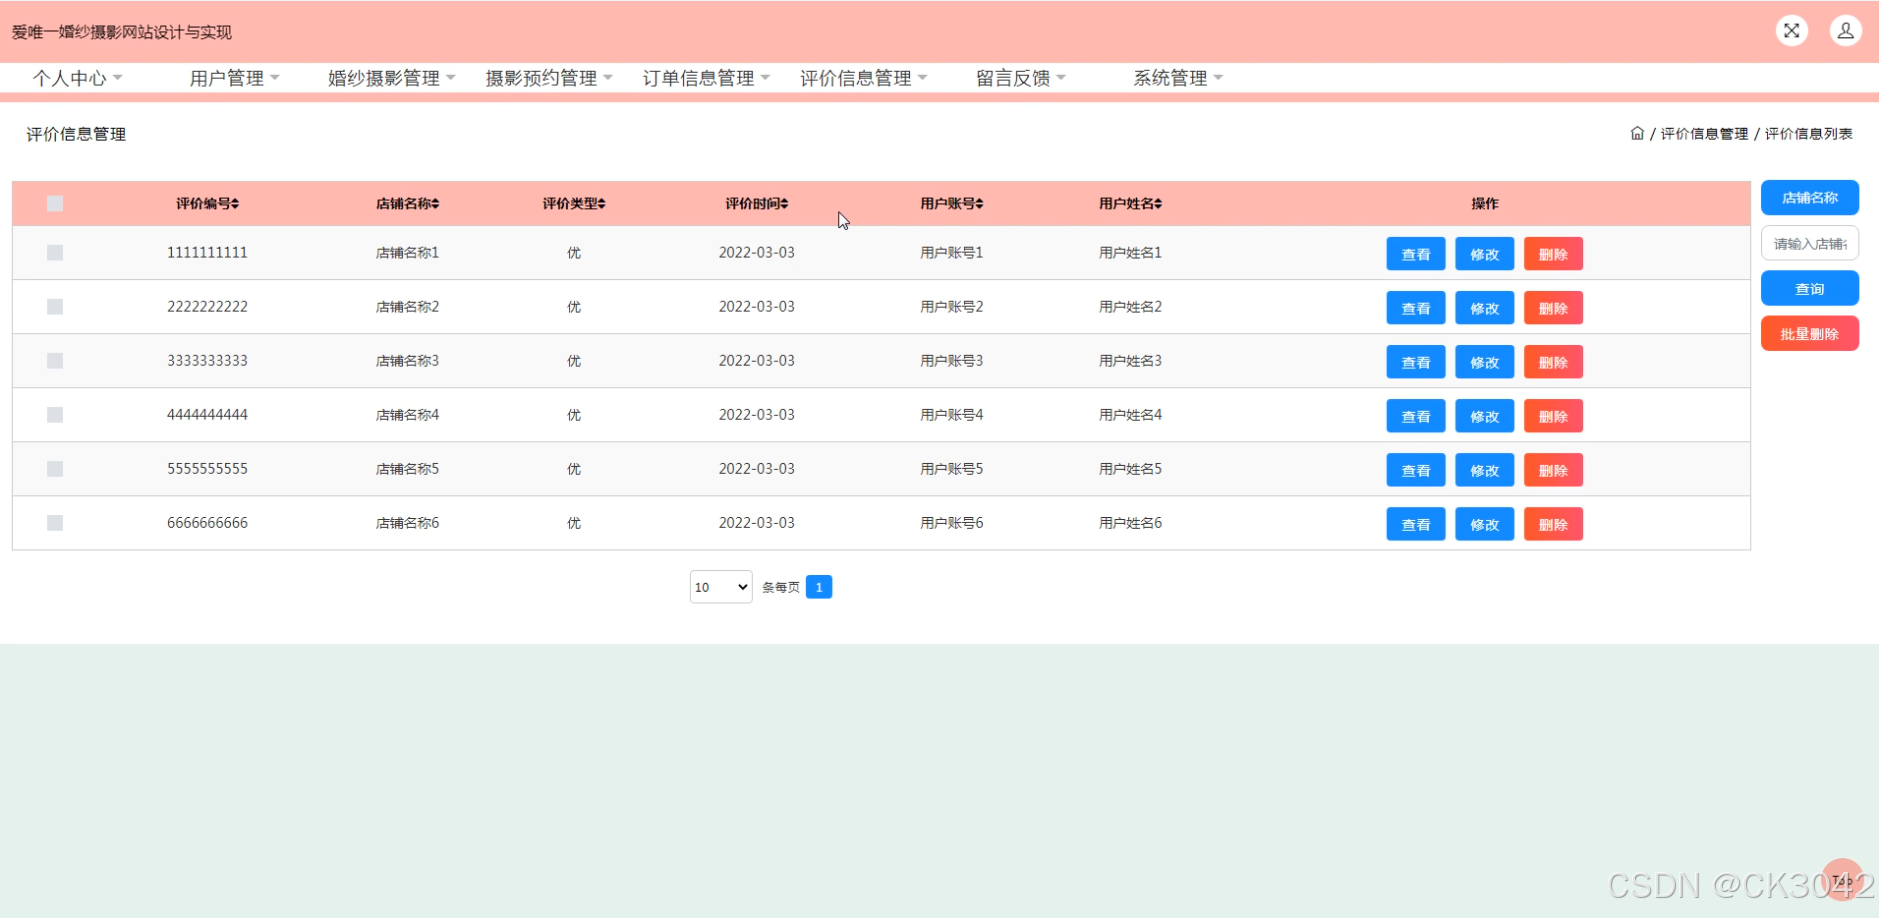The height and width of the screenshot is (918, 1879).
Task: Click 查看 for 店铺名称6 row
Action: (1415, 524)
